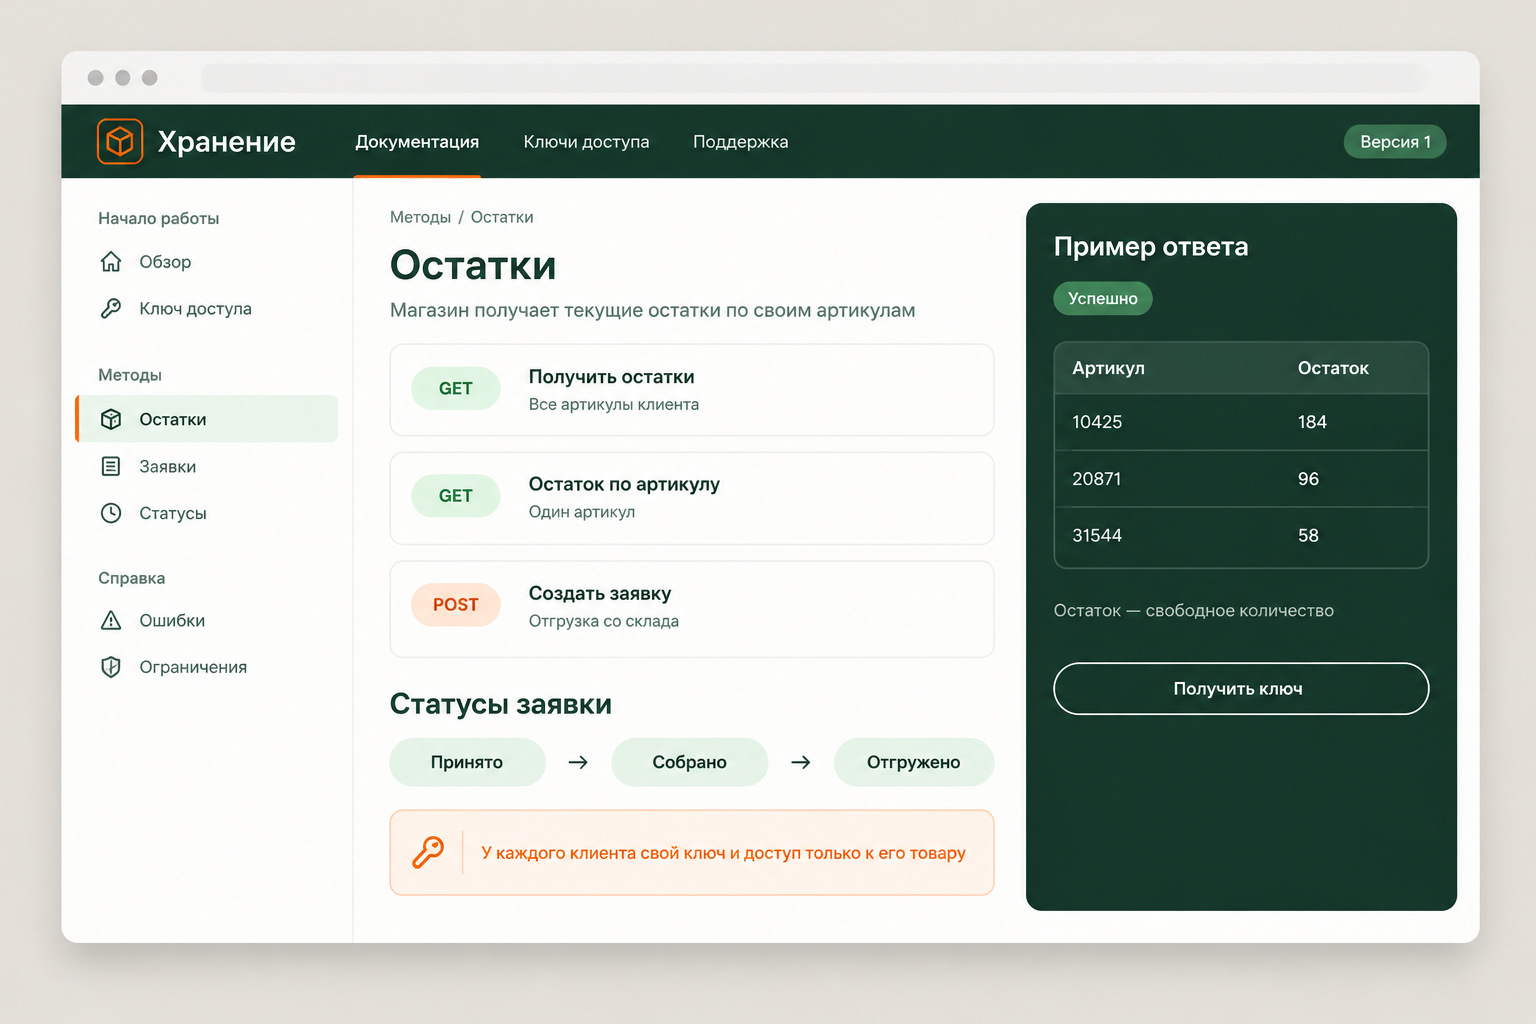Screen dimensions: 1536x1024
Task: Click article cell 20871
Action: coord(1097,479)
